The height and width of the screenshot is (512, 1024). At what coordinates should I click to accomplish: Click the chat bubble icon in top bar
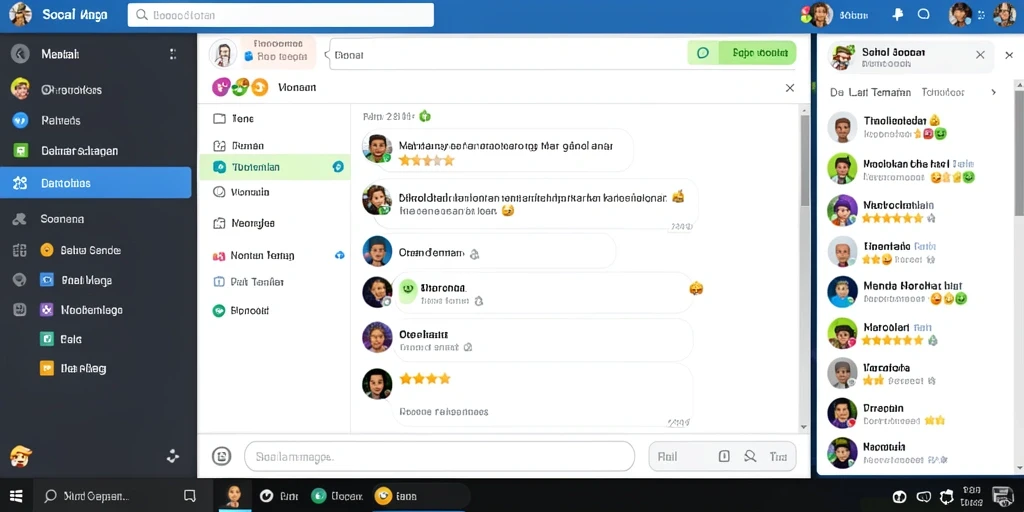click(x=923, y=14)
